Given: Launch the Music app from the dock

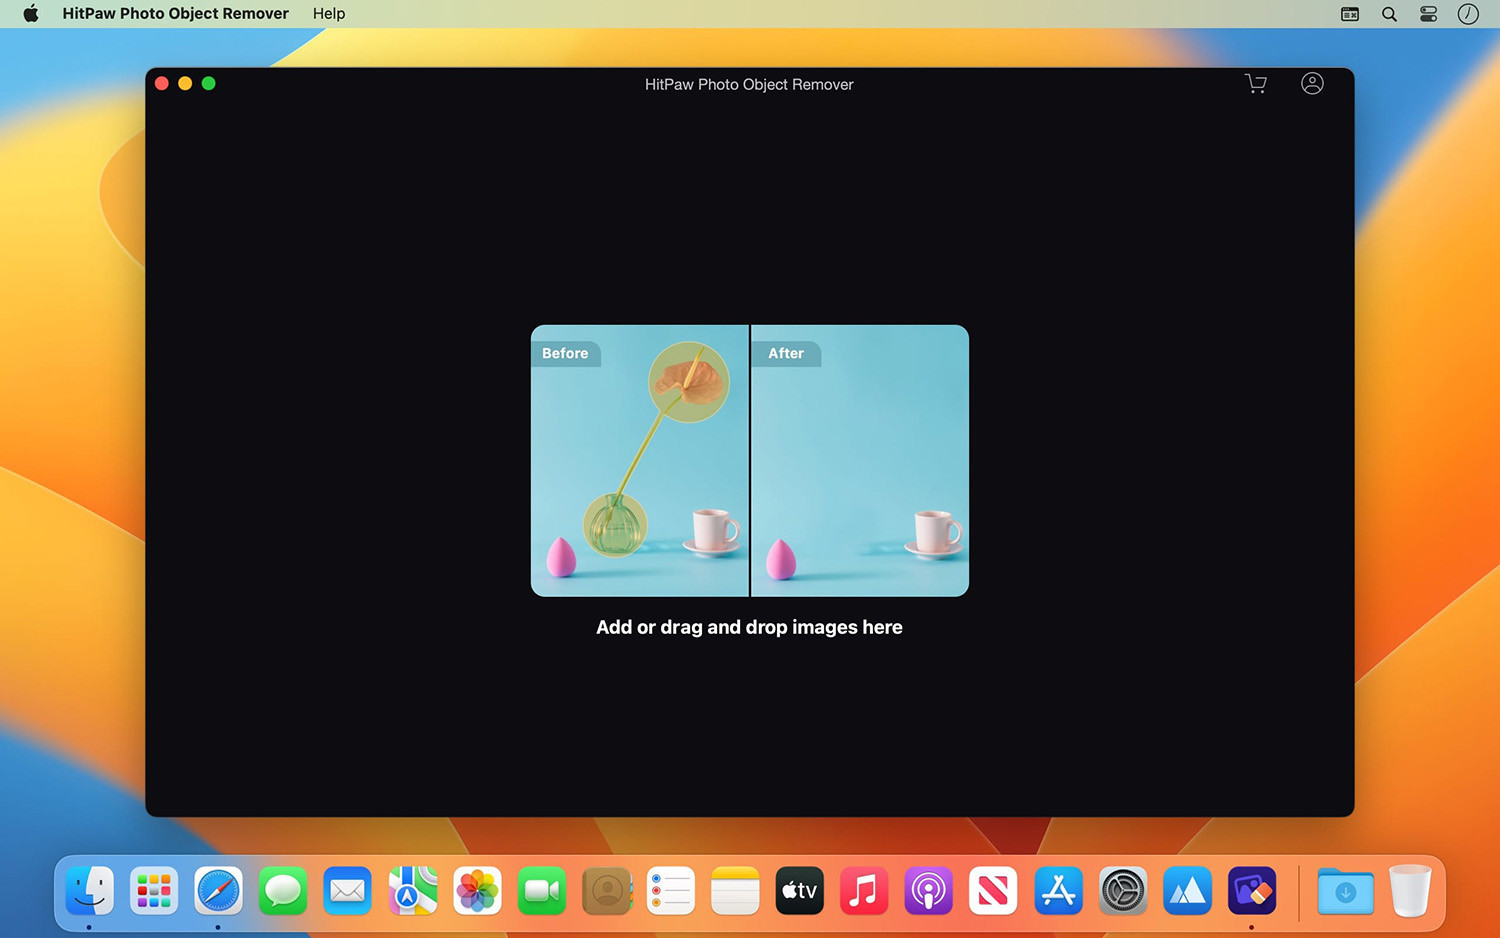Looking at the screenshot, I should [x=863, y=890].
